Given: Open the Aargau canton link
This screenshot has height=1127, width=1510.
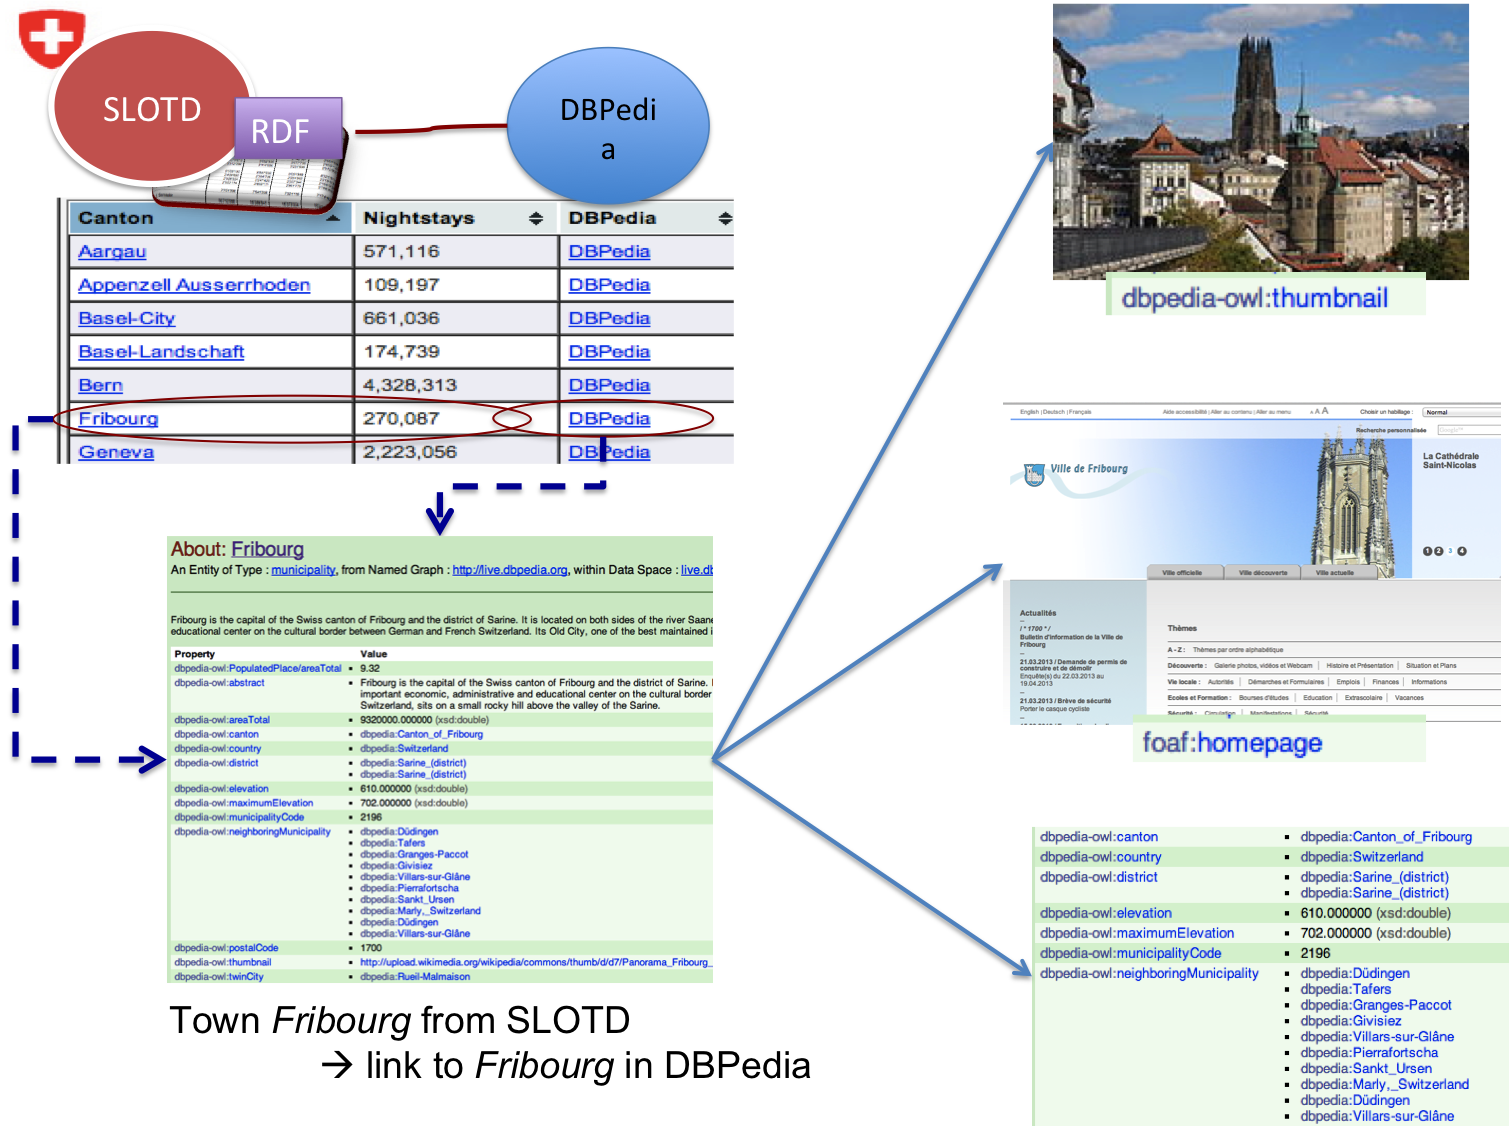Looking at the screenshot, I should click(113, 252).
